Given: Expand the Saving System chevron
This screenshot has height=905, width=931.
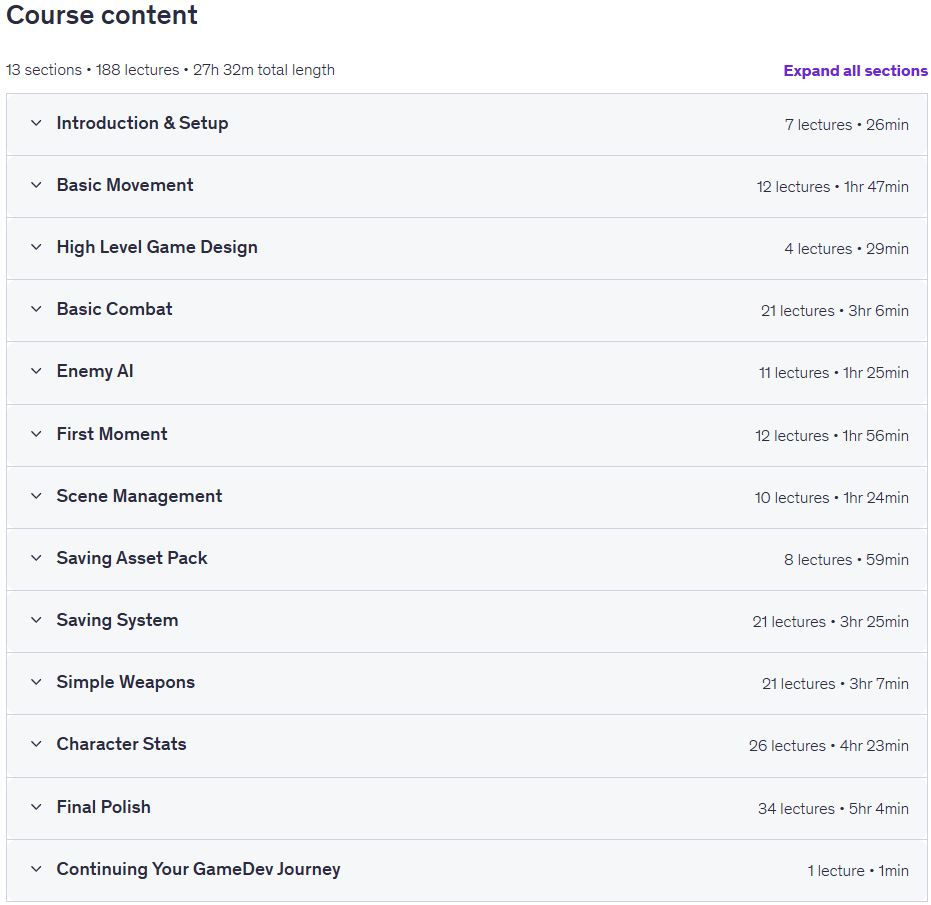Looking at the screenshot, I should (x=36, y=620).
